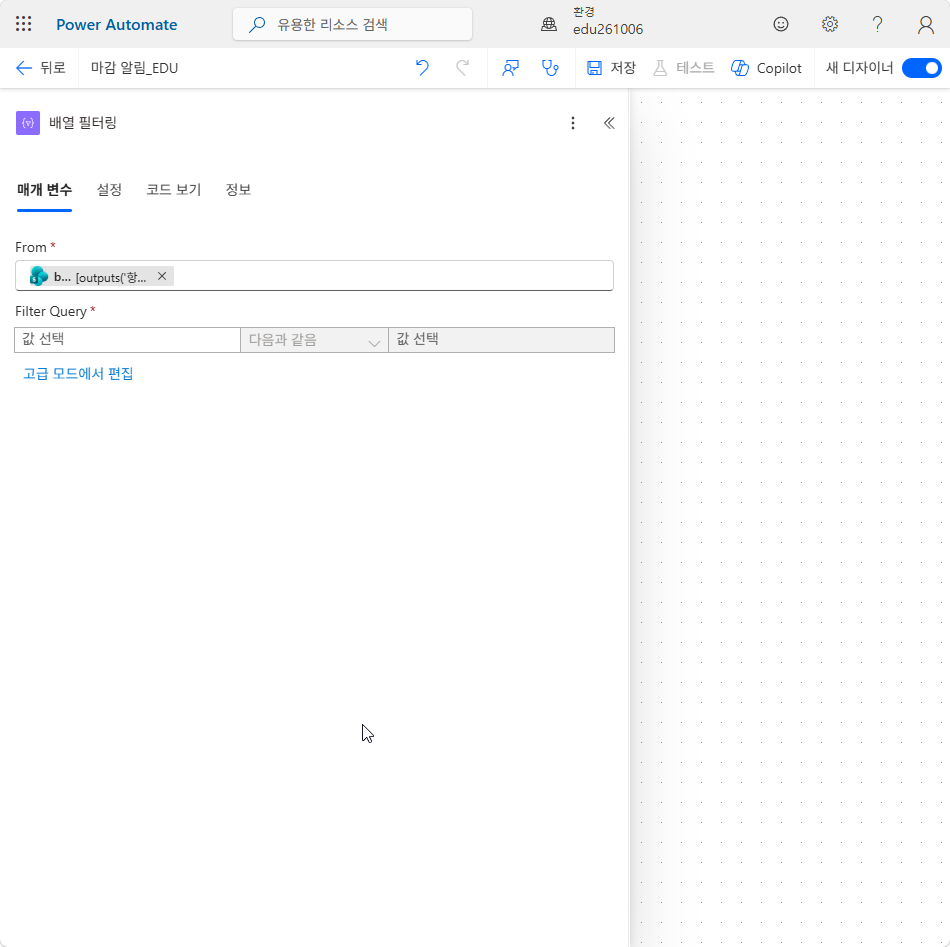The width and height of the screenshot is (950, 947).
Task: Open the action's more options menu
Action: pyautogui.click(x=573, y=123)
